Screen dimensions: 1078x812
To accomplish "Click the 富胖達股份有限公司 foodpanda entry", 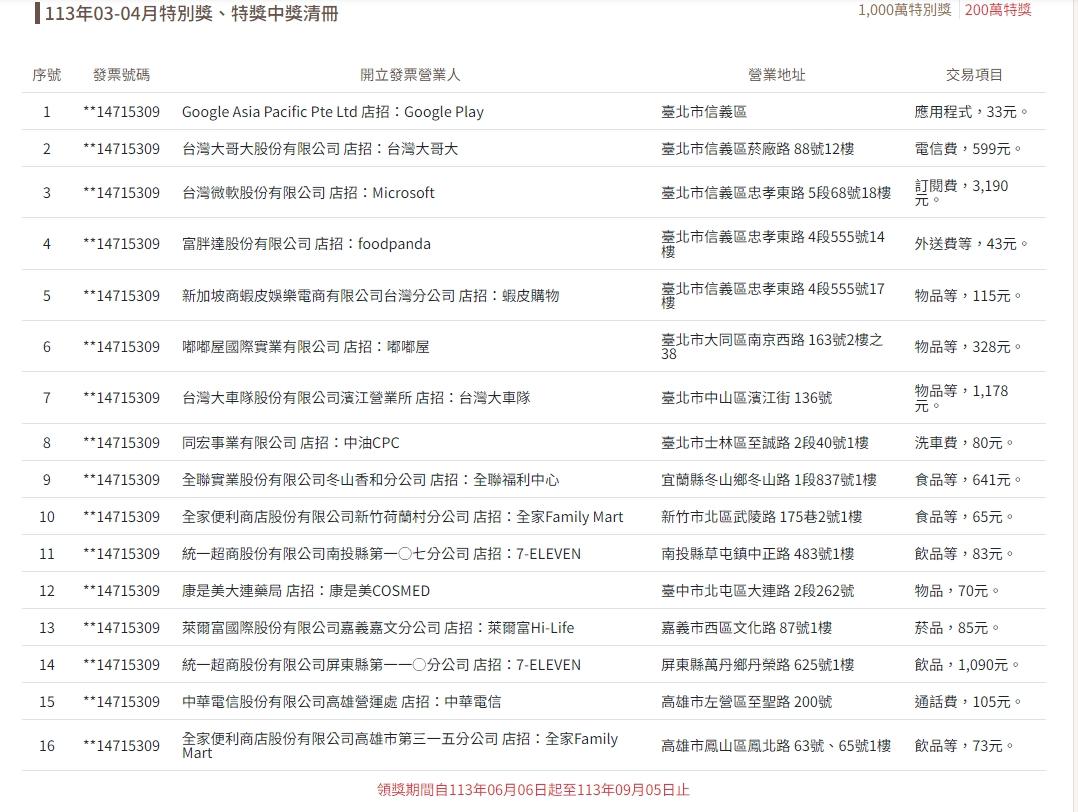I will [306, 243].
